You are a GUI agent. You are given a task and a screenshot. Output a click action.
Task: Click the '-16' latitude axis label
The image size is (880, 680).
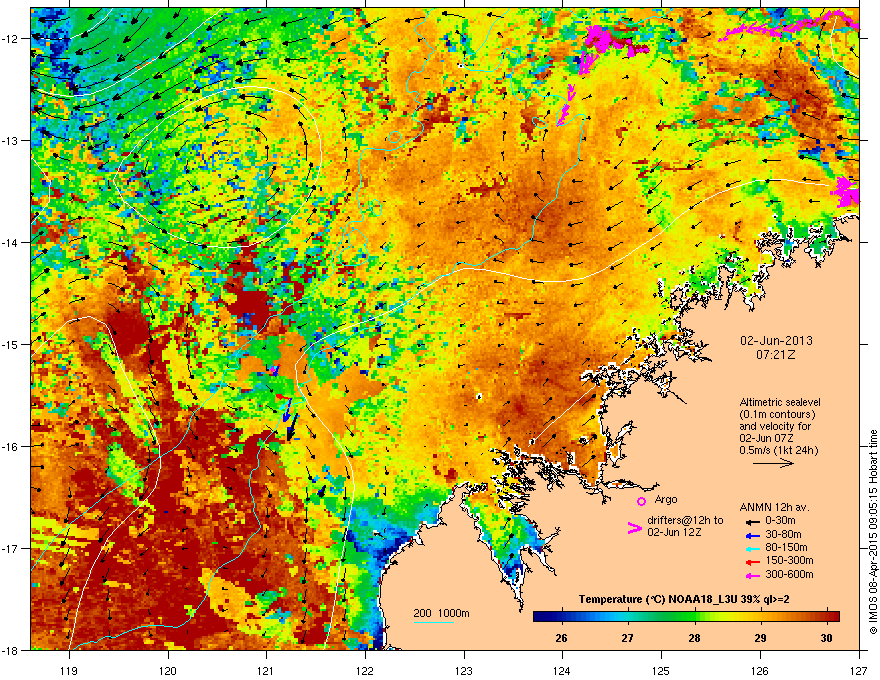tap(10, 447)
